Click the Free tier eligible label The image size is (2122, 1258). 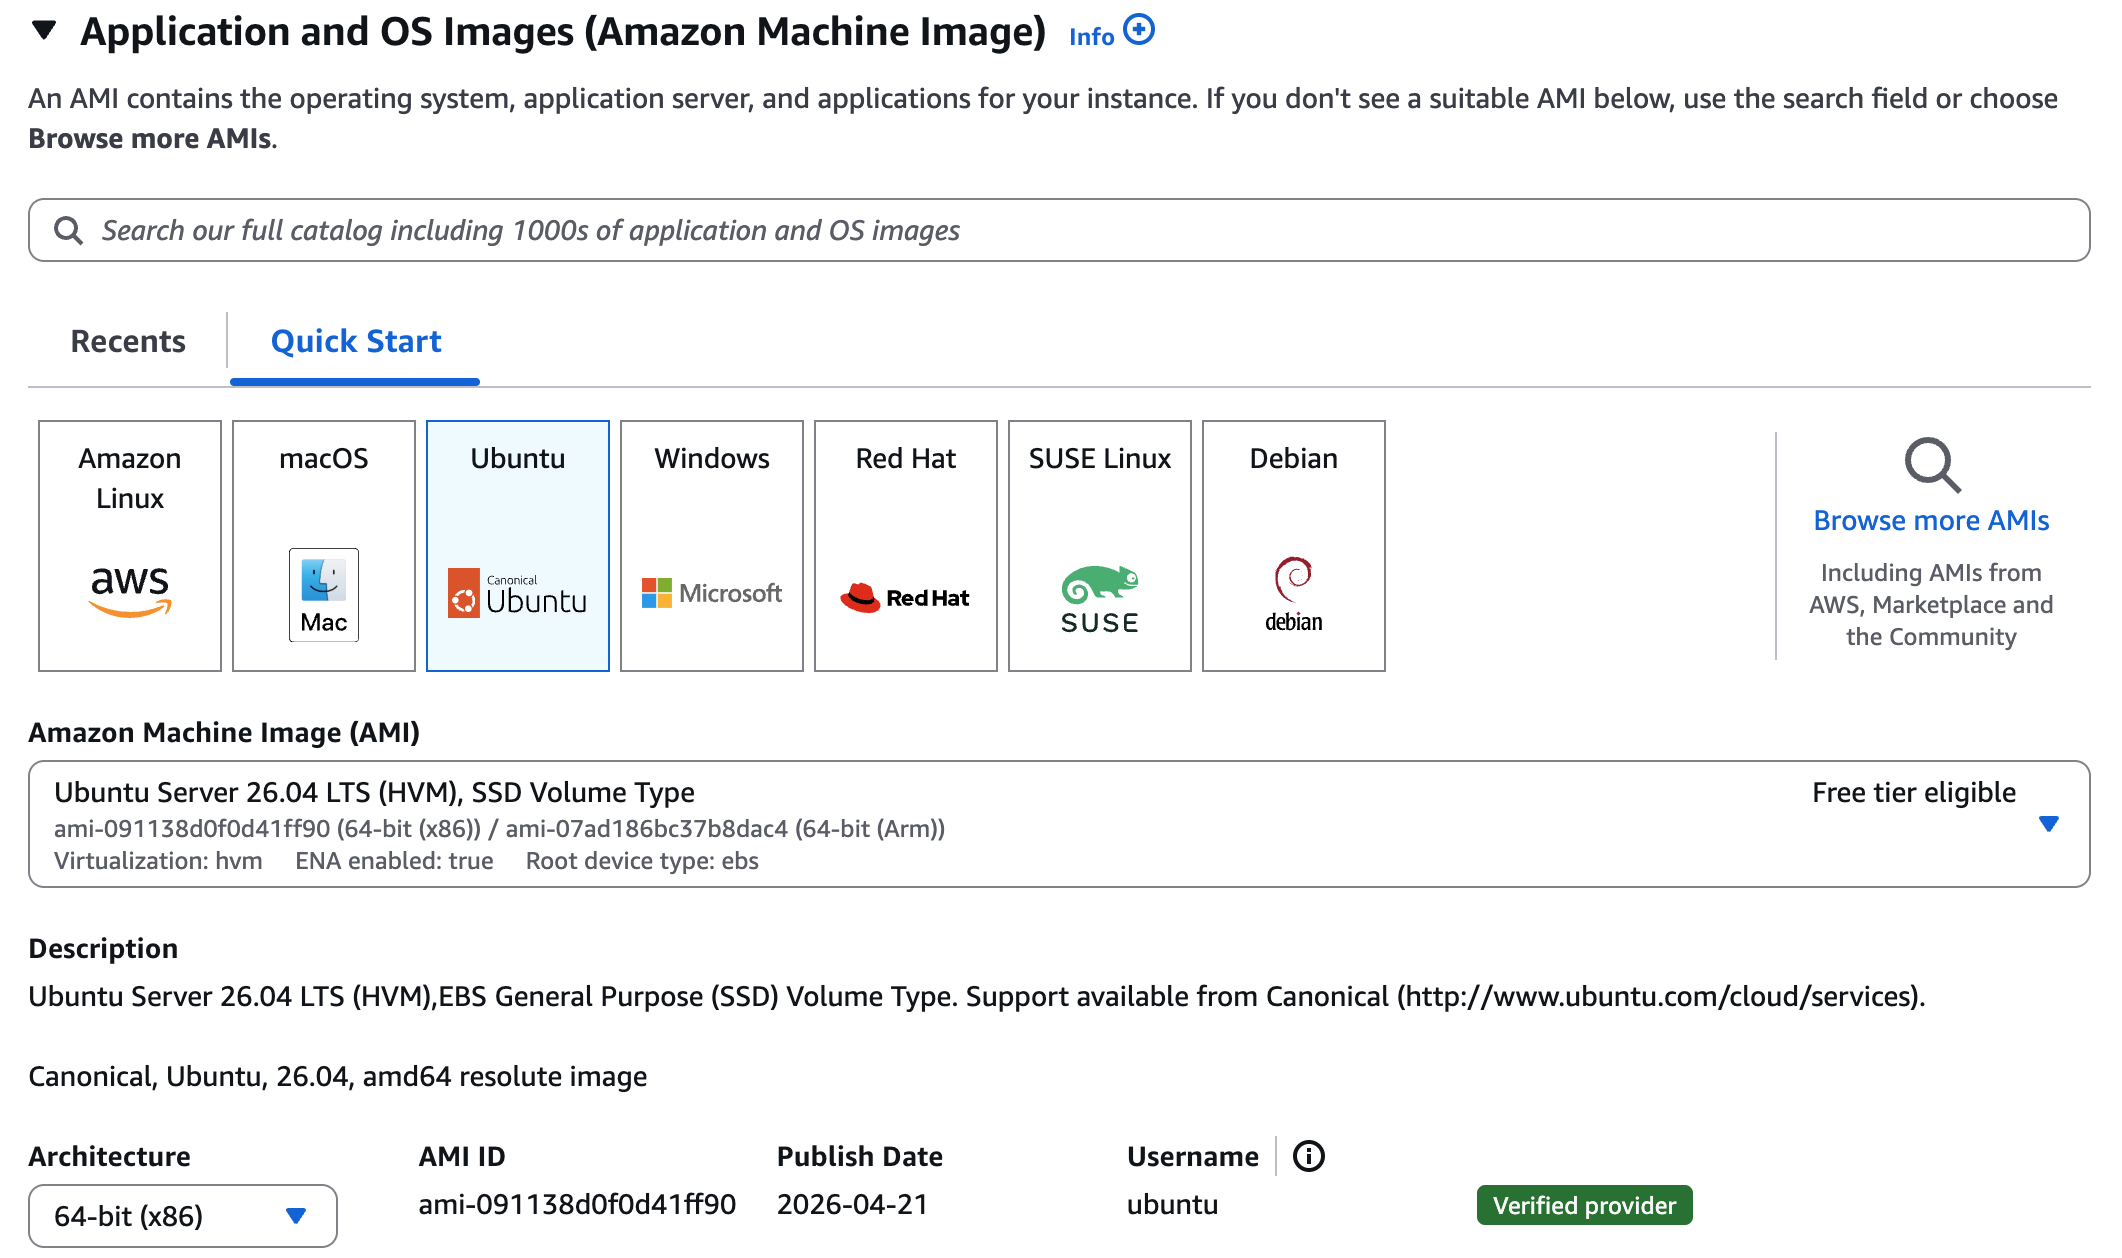[1914, 793]
